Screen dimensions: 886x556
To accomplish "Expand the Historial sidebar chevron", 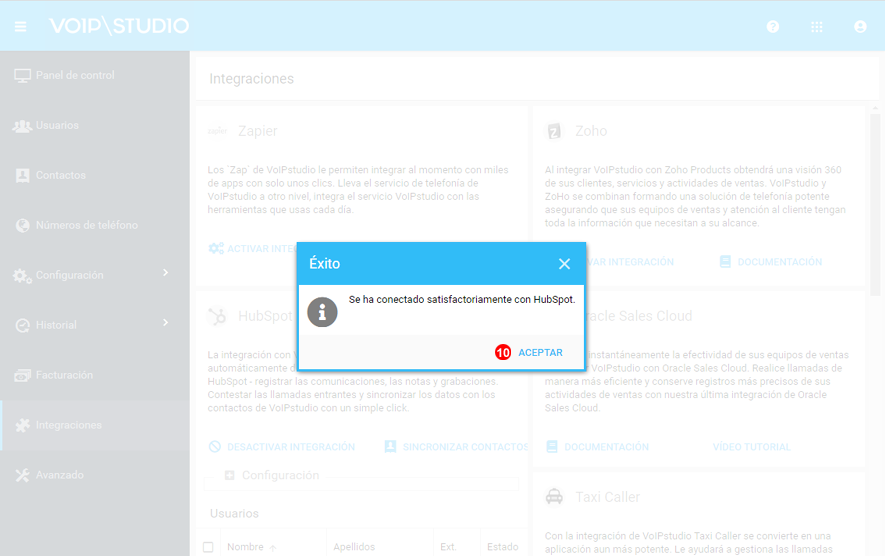I will (x=166, y=323).
